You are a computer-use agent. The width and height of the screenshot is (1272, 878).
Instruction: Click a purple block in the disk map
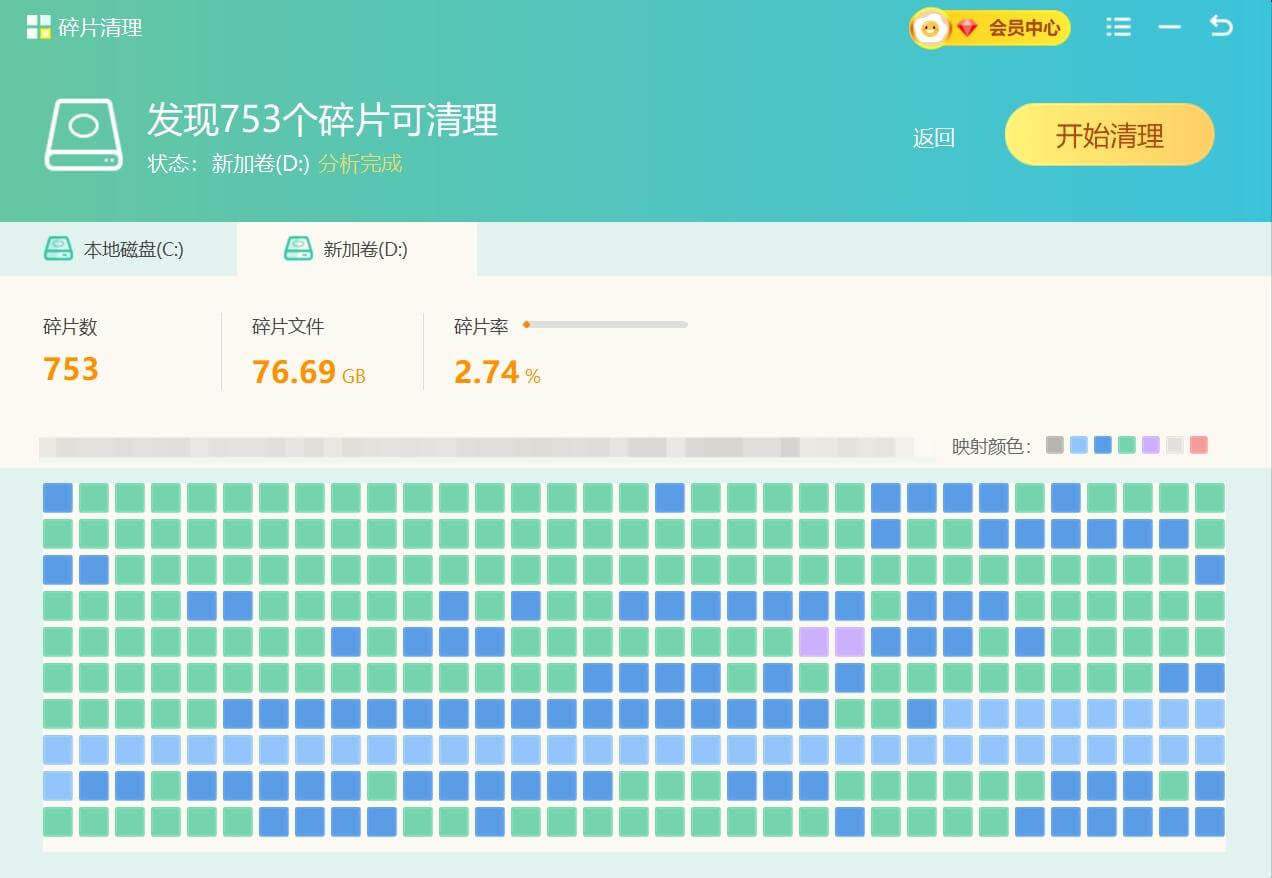813,642
